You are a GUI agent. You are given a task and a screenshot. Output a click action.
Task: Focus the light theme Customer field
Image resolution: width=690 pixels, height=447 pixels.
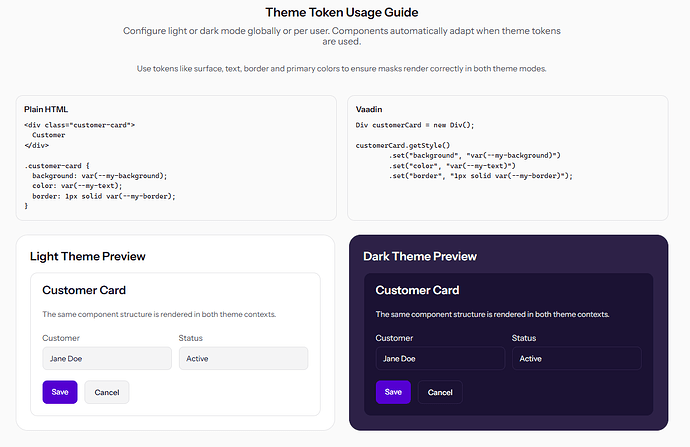point(107,358)
